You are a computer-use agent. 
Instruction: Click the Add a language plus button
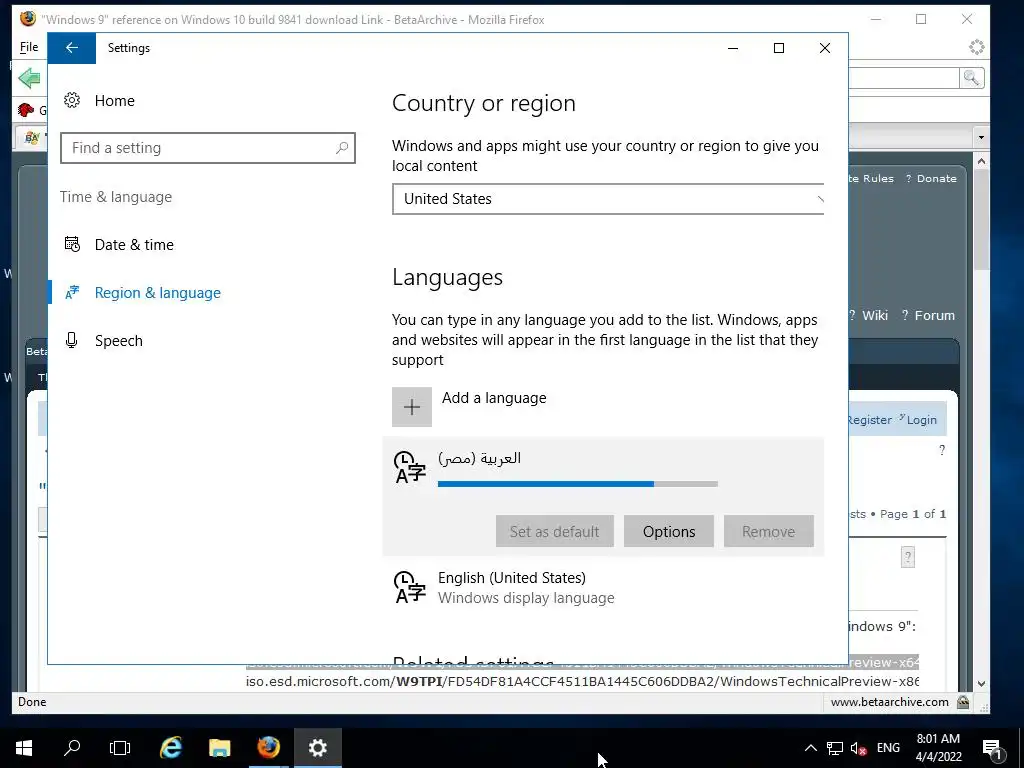[411, 407]
